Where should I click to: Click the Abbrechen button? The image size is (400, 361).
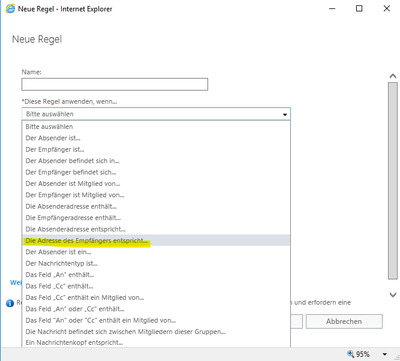pos(344,321)
